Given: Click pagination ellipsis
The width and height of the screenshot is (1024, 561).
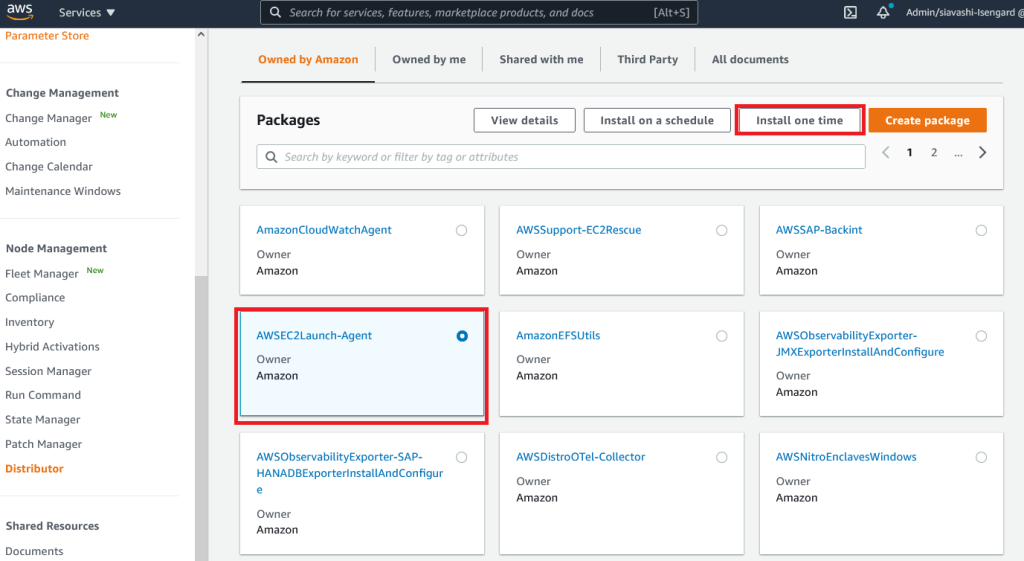Looking at the screenshot, I should click(958, 154).
